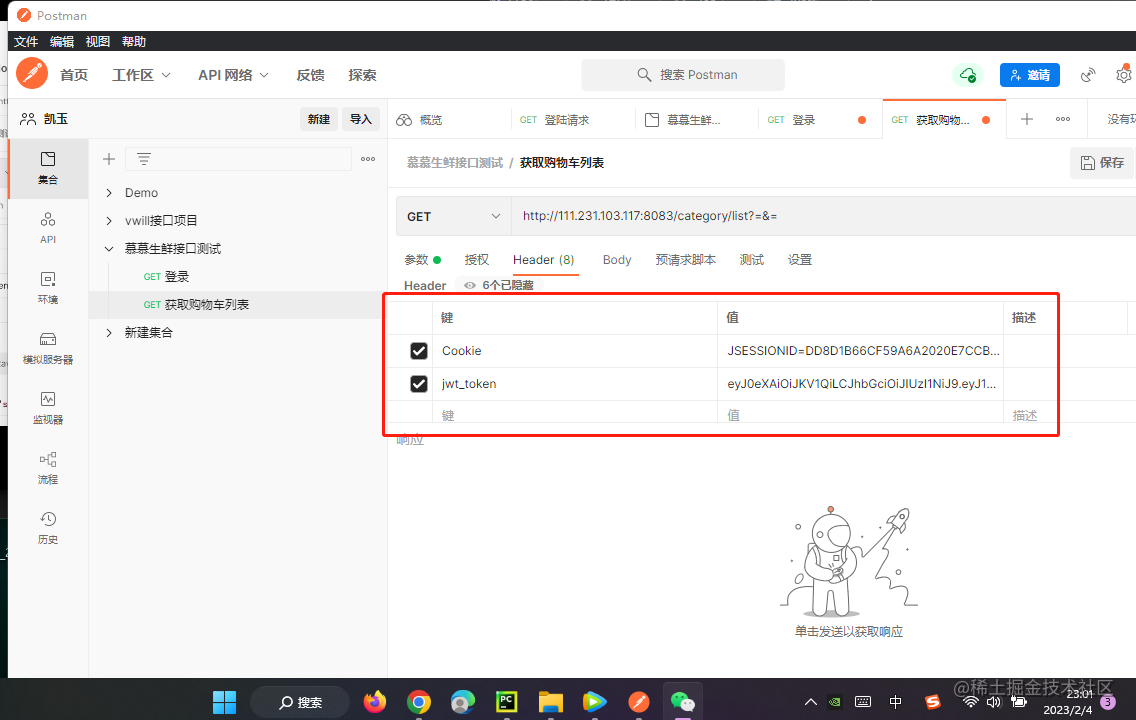The image size is (1136, 720).
Task: Show the 6 hidden headers
Action: click(499, 285)
